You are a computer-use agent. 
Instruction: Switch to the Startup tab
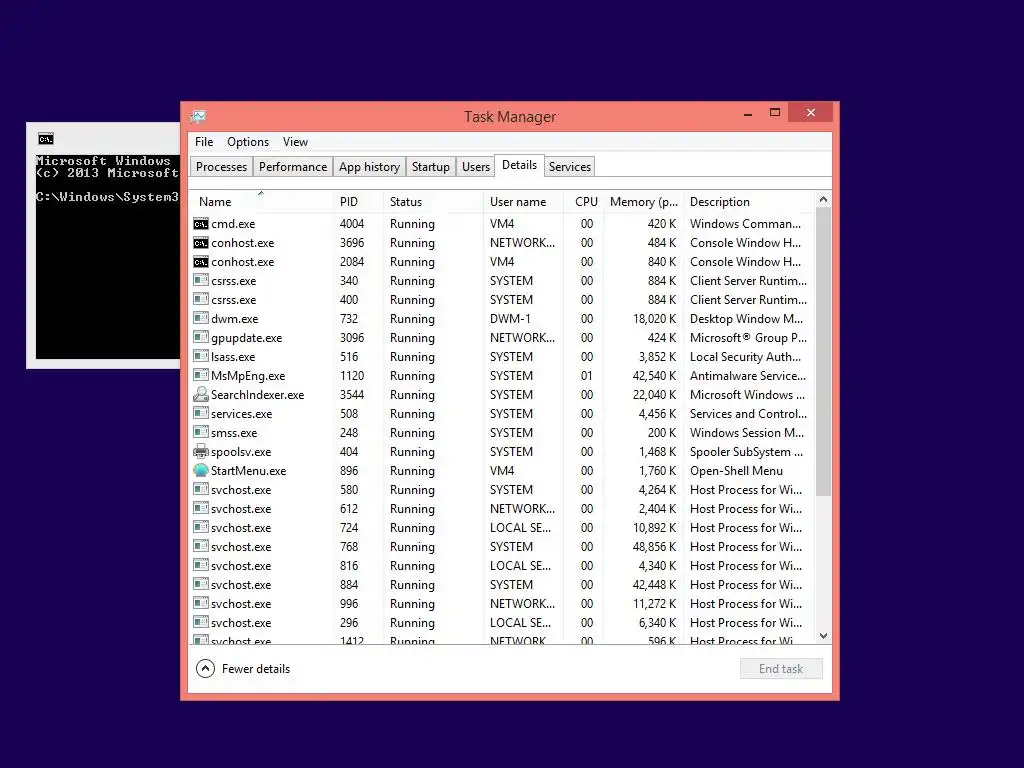[430, 167]
